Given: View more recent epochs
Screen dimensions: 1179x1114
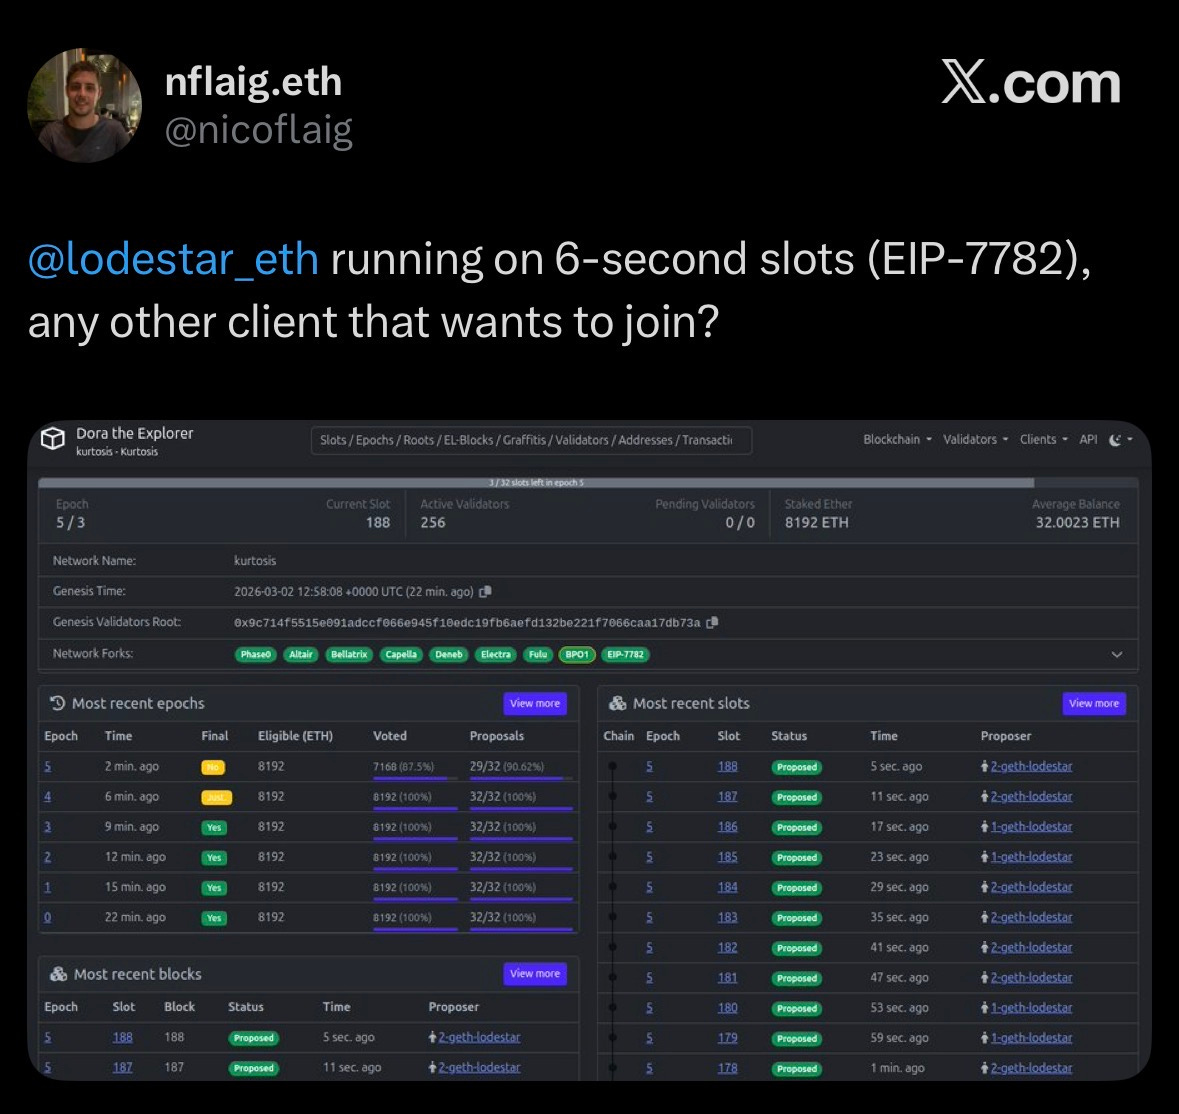Looking at the screenshot, I should pos(535,704).
